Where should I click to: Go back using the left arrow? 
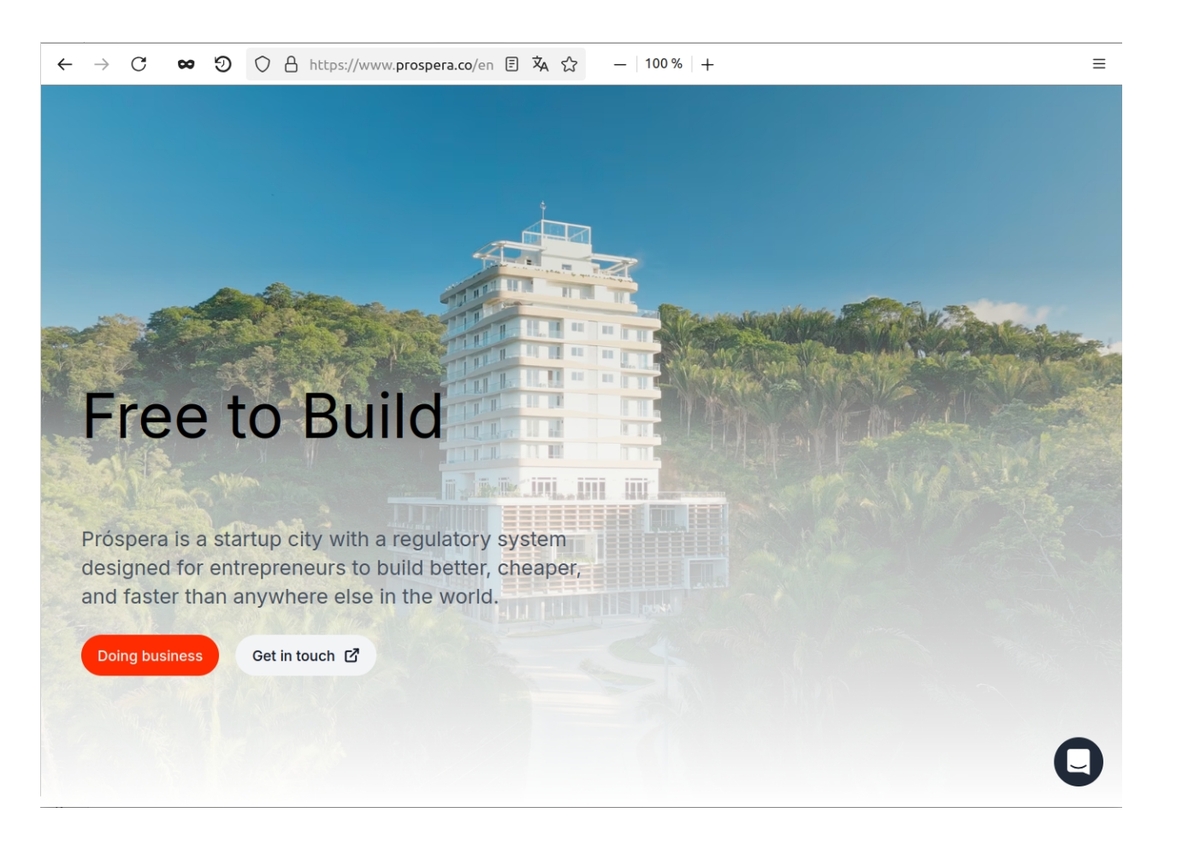click(65, 64)
